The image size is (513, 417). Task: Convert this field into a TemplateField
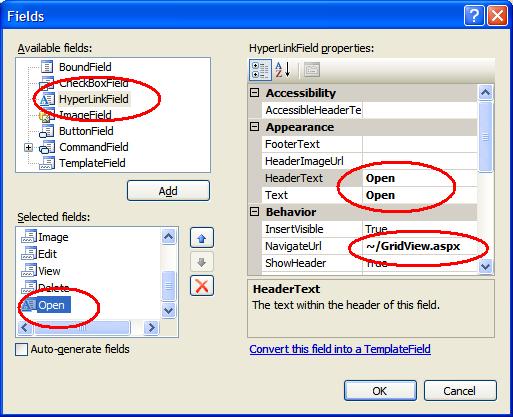tap(340, 349)
